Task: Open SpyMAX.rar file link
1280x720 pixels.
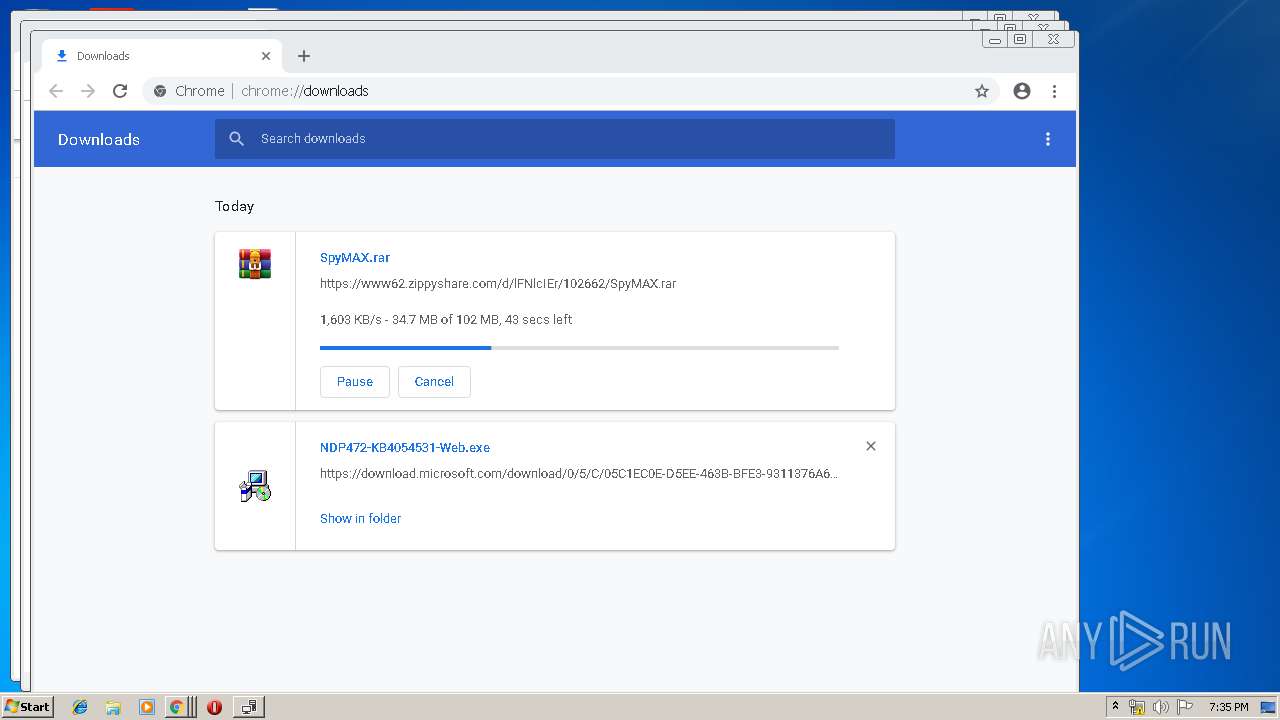Action: tap(355, 258)
